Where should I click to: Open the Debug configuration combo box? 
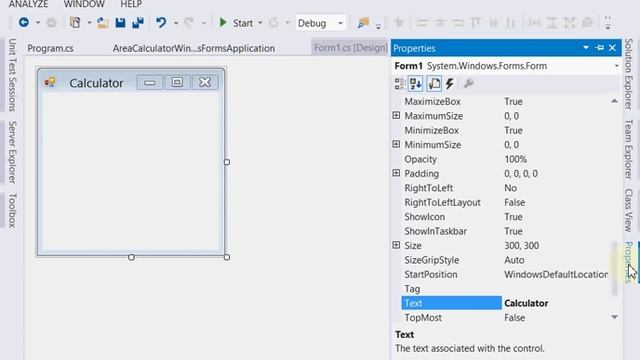320,23
